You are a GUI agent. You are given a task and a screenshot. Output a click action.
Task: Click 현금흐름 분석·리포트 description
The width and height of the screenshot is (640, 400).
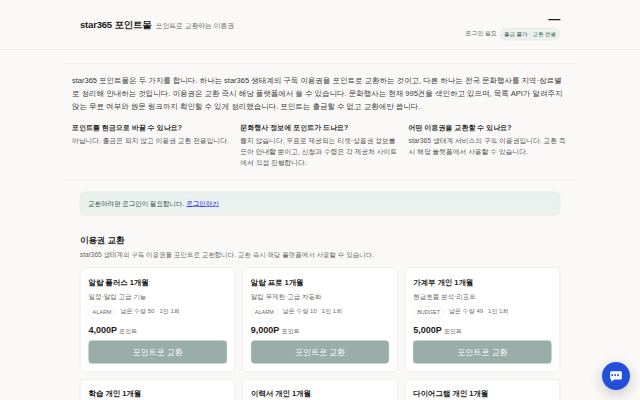[444, 297]
